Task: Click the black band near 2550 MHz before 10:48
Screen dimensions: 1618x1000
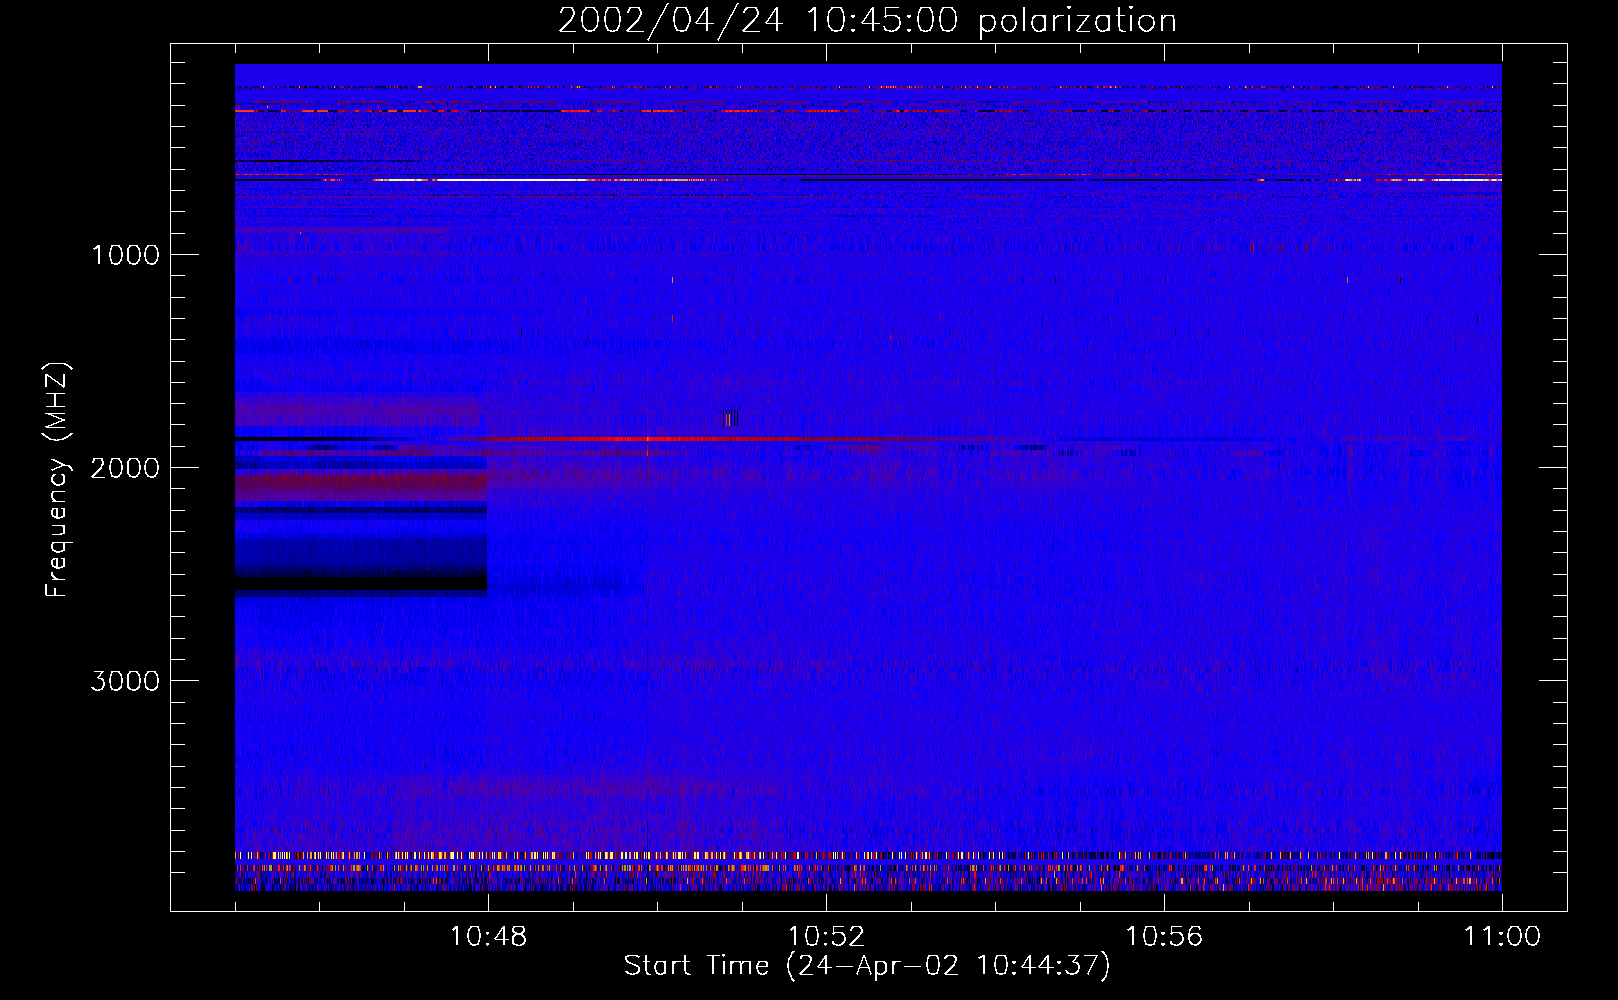Action: click(x=361, y=583)
